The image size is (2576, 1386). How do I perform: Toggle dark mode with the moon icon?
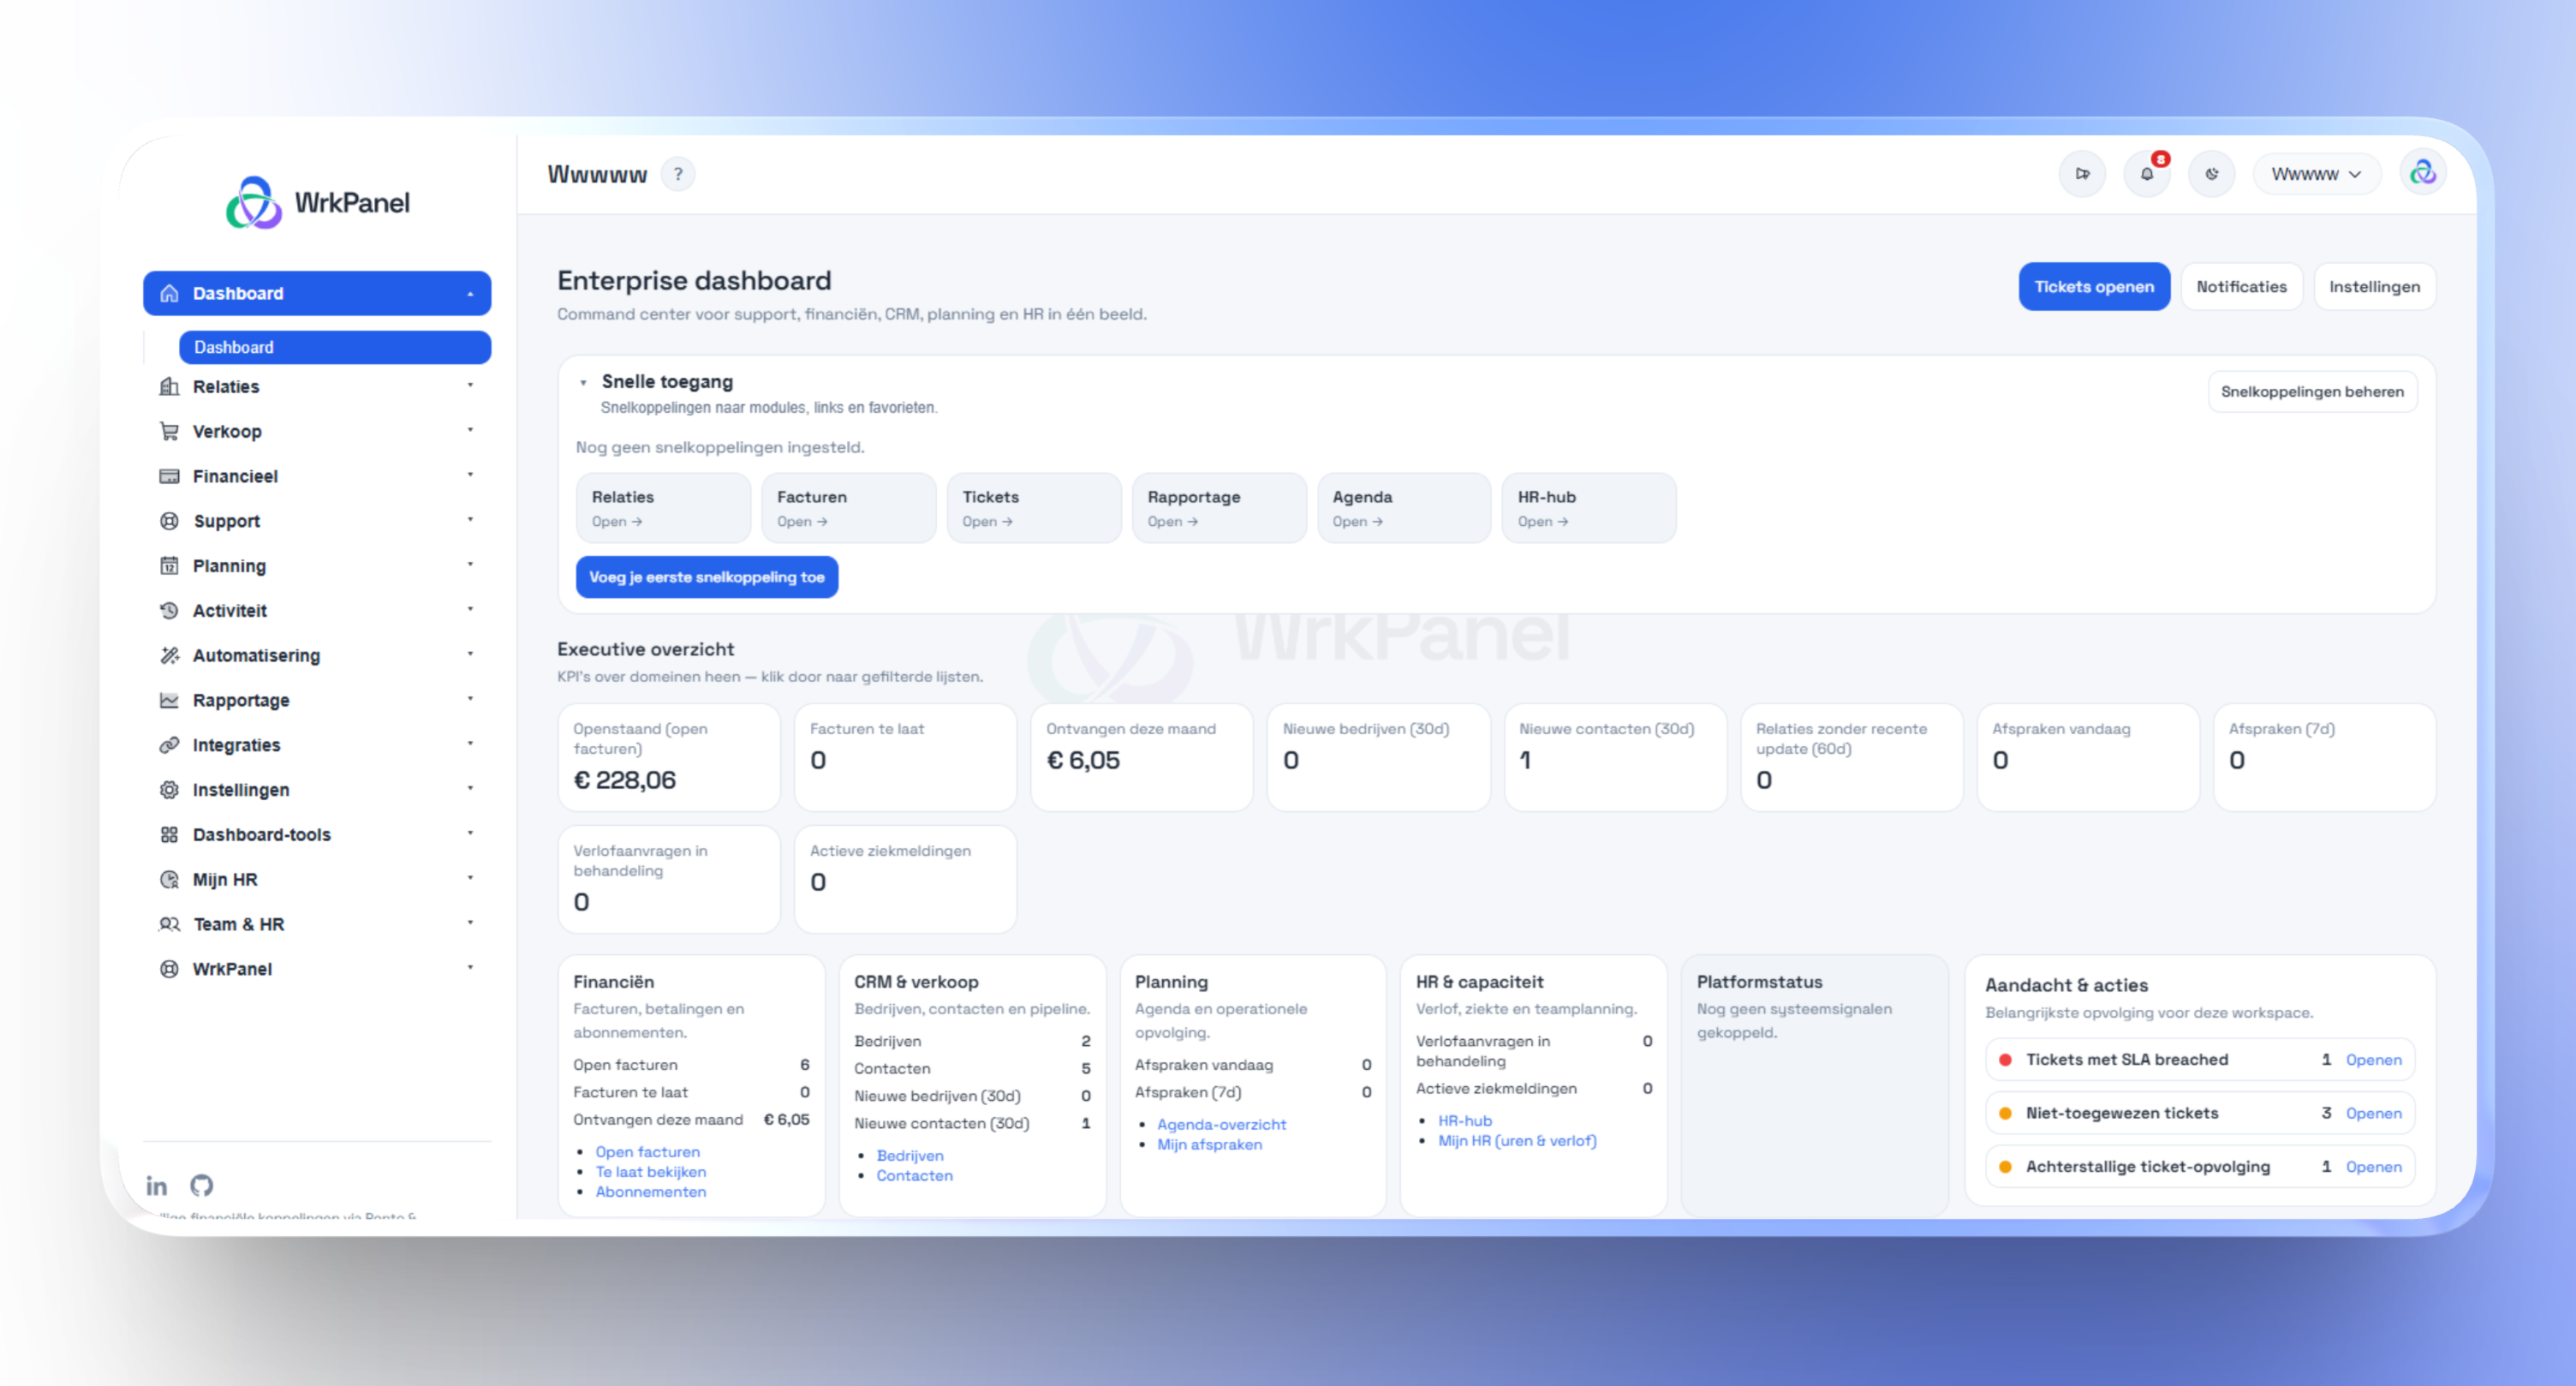tap(2212, 173)
